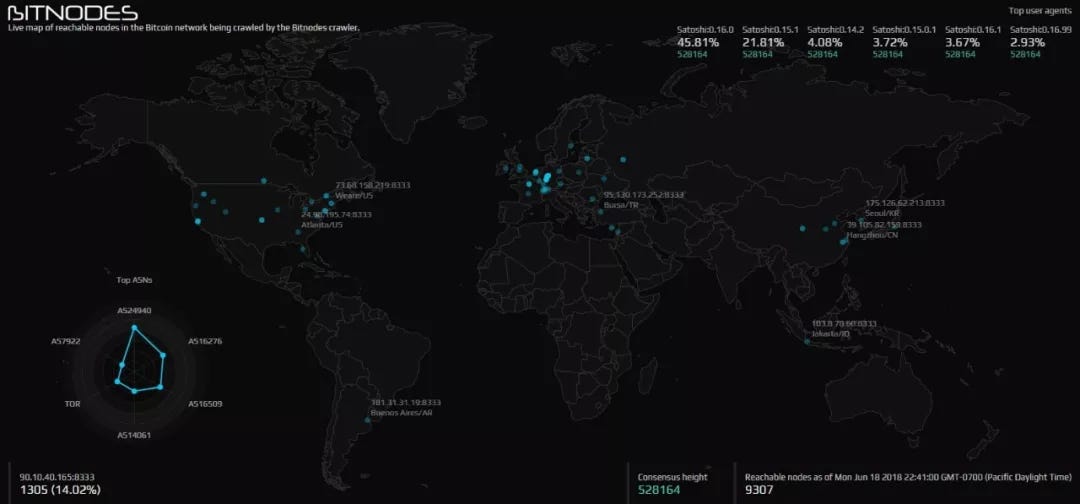1080x504 pixels.
Task: Click the AS16276 radar chart label
Action: (205, 341)
